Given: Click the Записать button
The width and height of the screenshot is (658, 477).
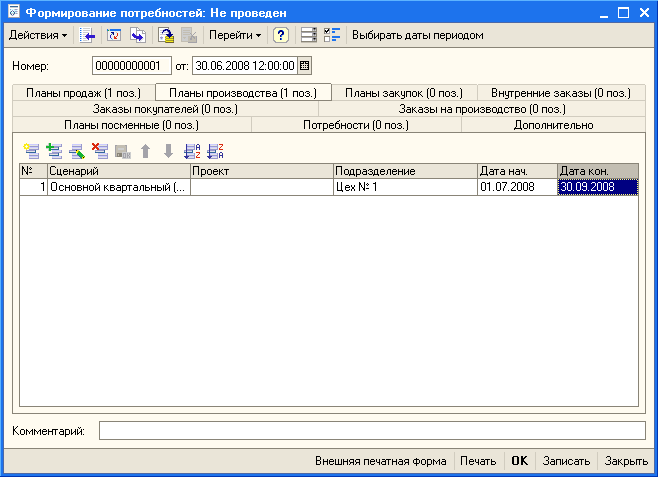Looking at the screenshot, I should 565,462.
